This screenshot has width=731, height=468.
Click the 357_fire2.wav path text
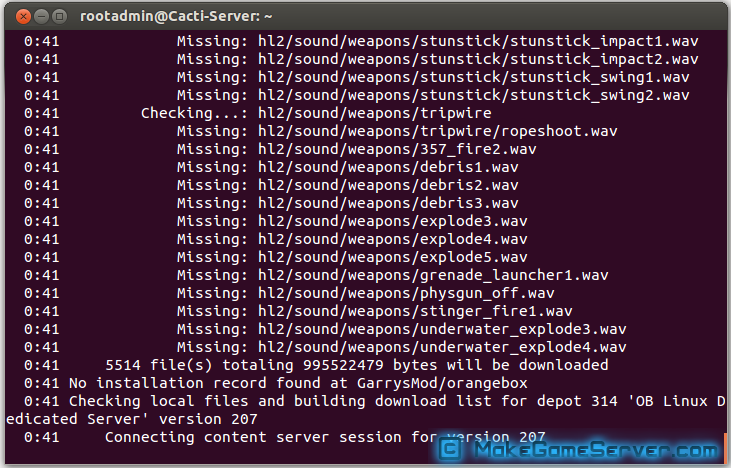point(397,149)
